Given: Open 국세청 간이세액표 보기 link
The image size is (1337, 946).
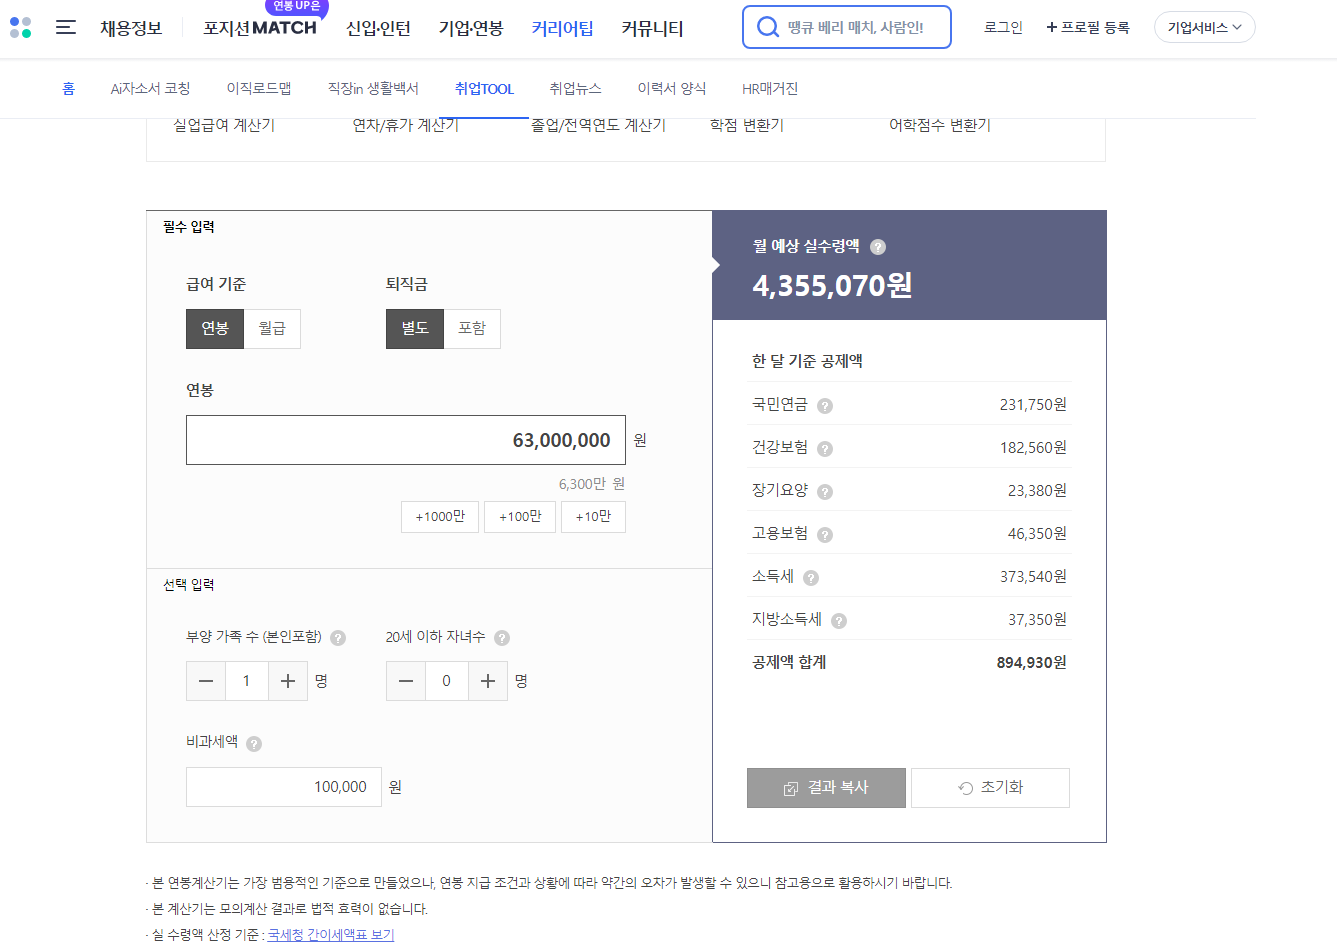Looking at the screenshot, I should point(331,935).
